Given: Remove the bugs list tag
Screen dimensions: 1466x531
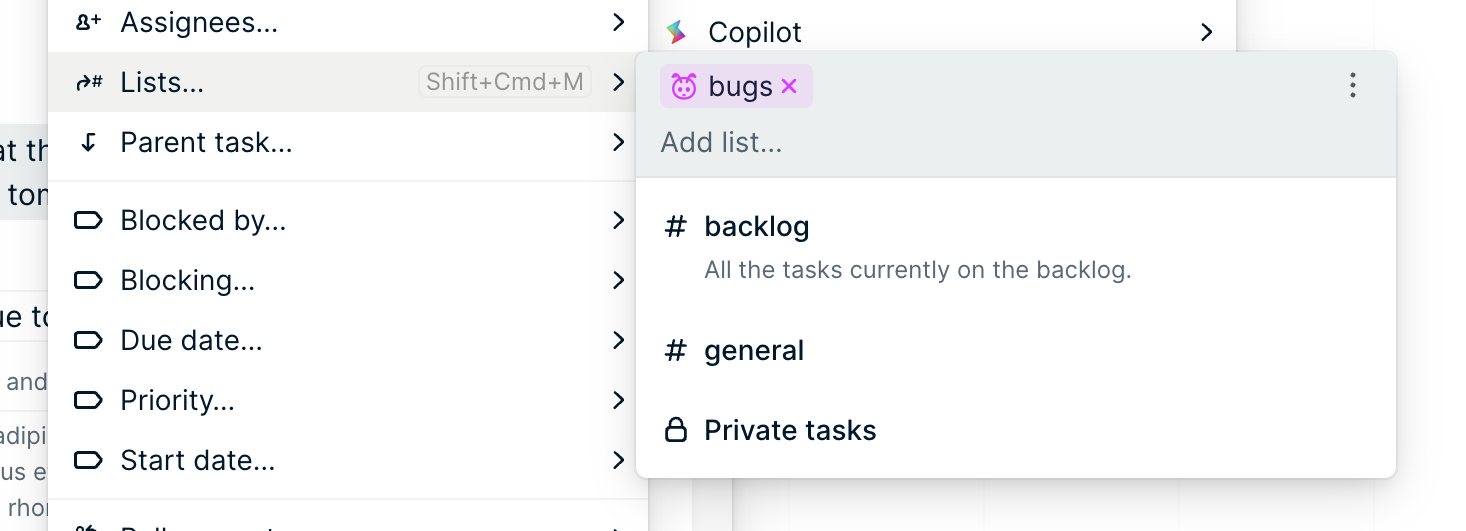Looking at the screenshot, I should point(789,87).
